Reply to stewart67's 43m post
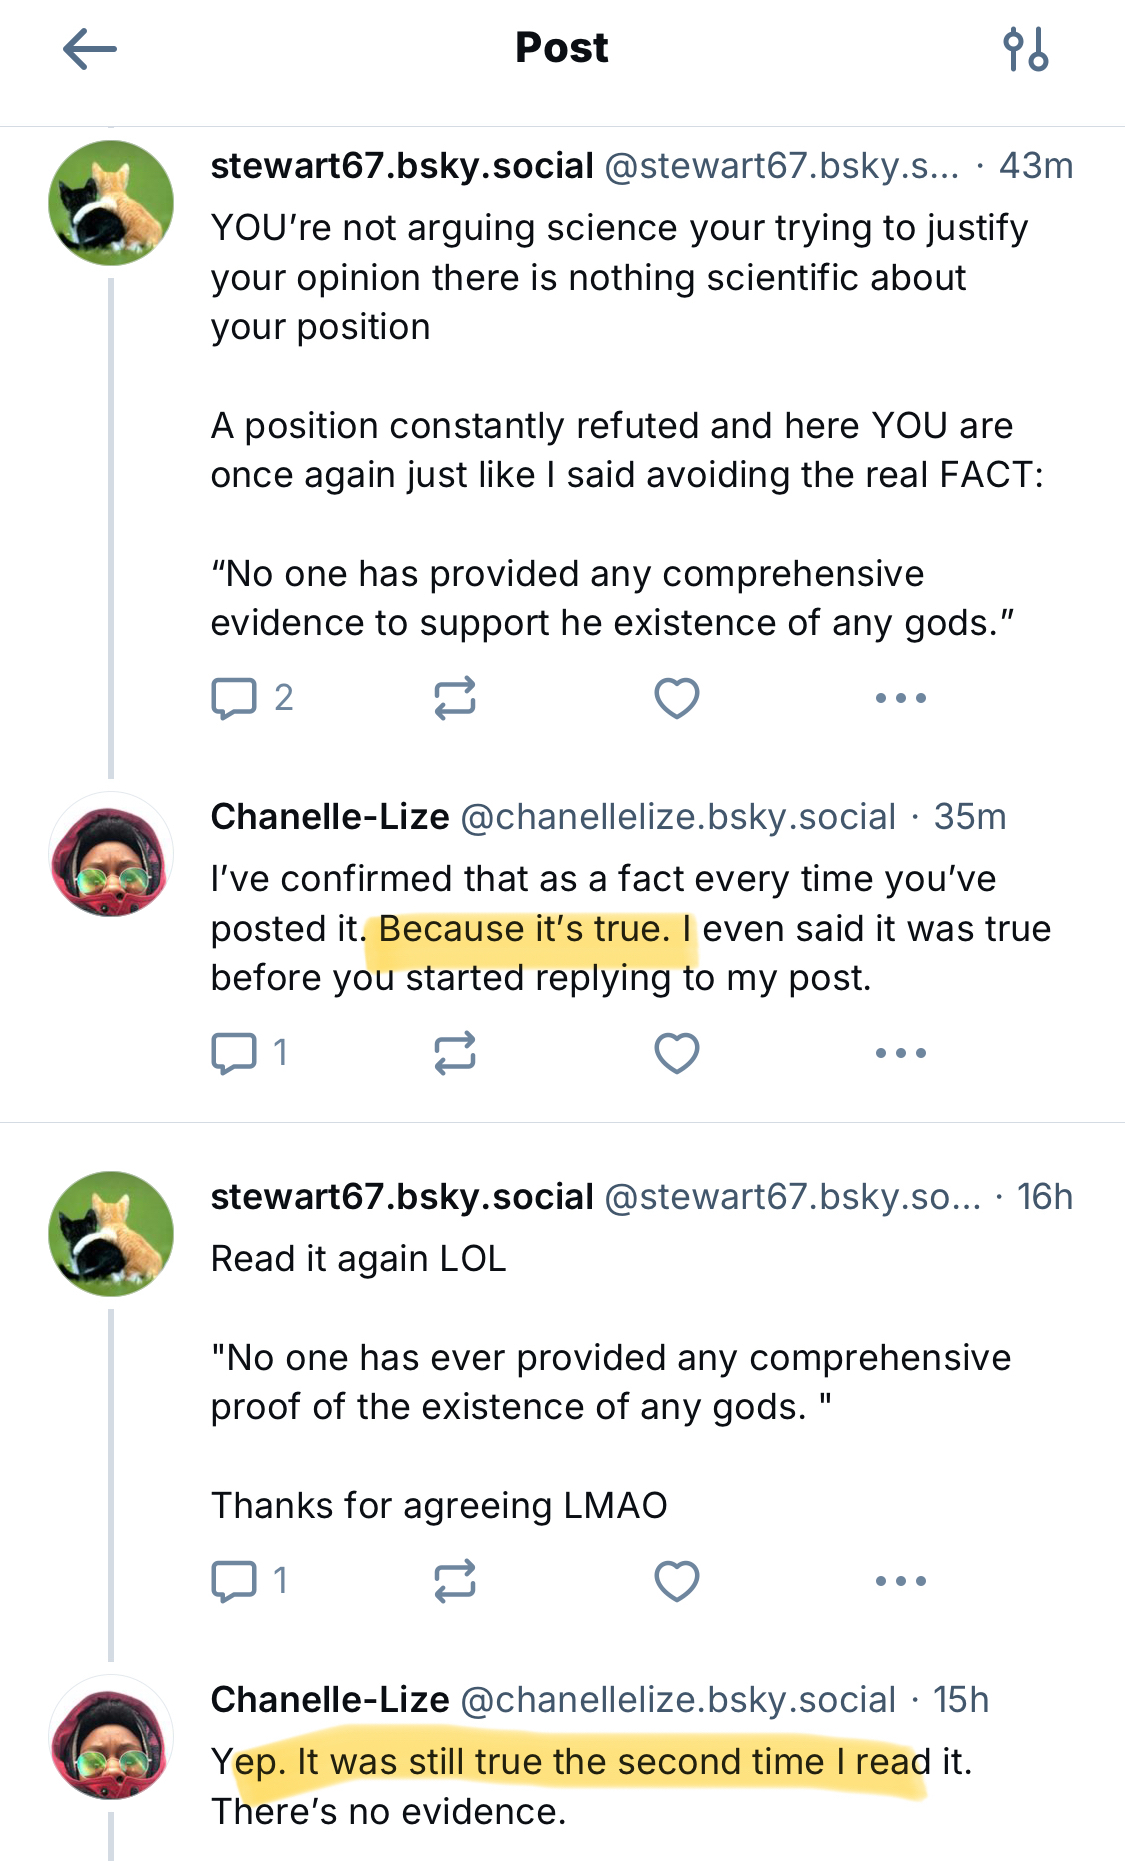This screenshot has width=1125, height=1861. [x=235, y=698]
